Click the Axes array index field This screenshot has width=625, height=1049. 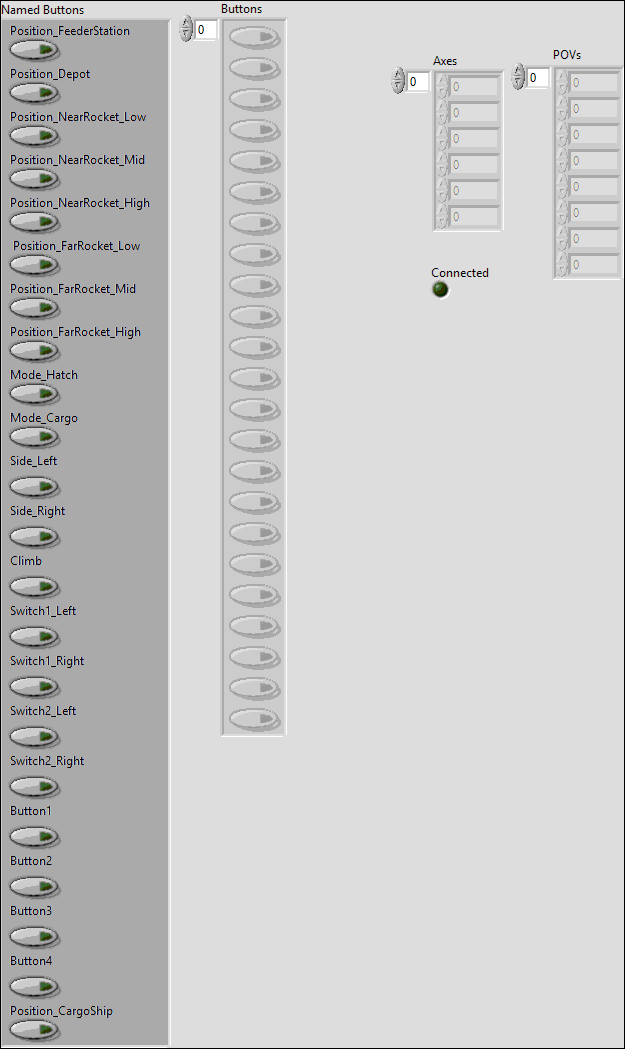pos(418,82)
